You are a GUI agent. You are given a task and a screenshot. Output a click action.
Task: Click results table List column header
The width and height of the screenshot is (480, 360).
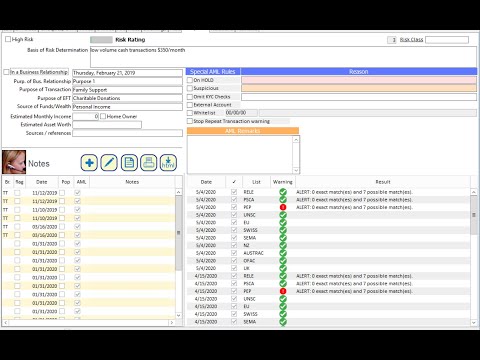pos(256,182)
